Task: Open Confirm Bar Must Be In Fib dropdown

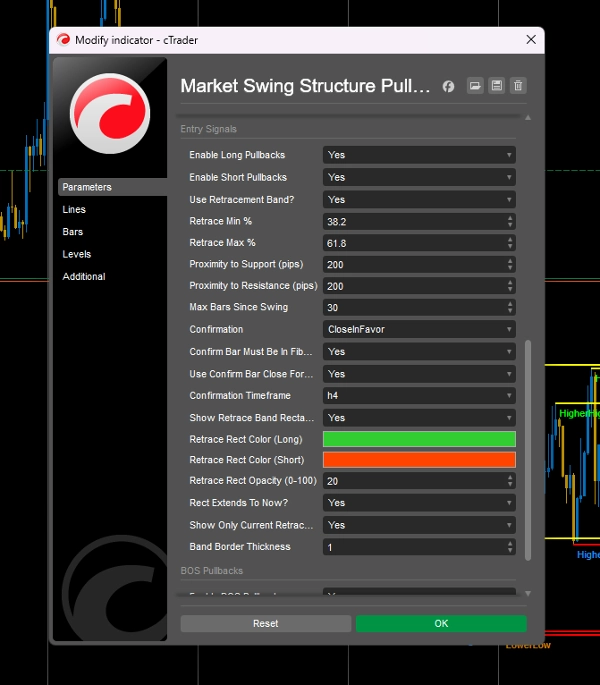Action: (x=419, y=351)
